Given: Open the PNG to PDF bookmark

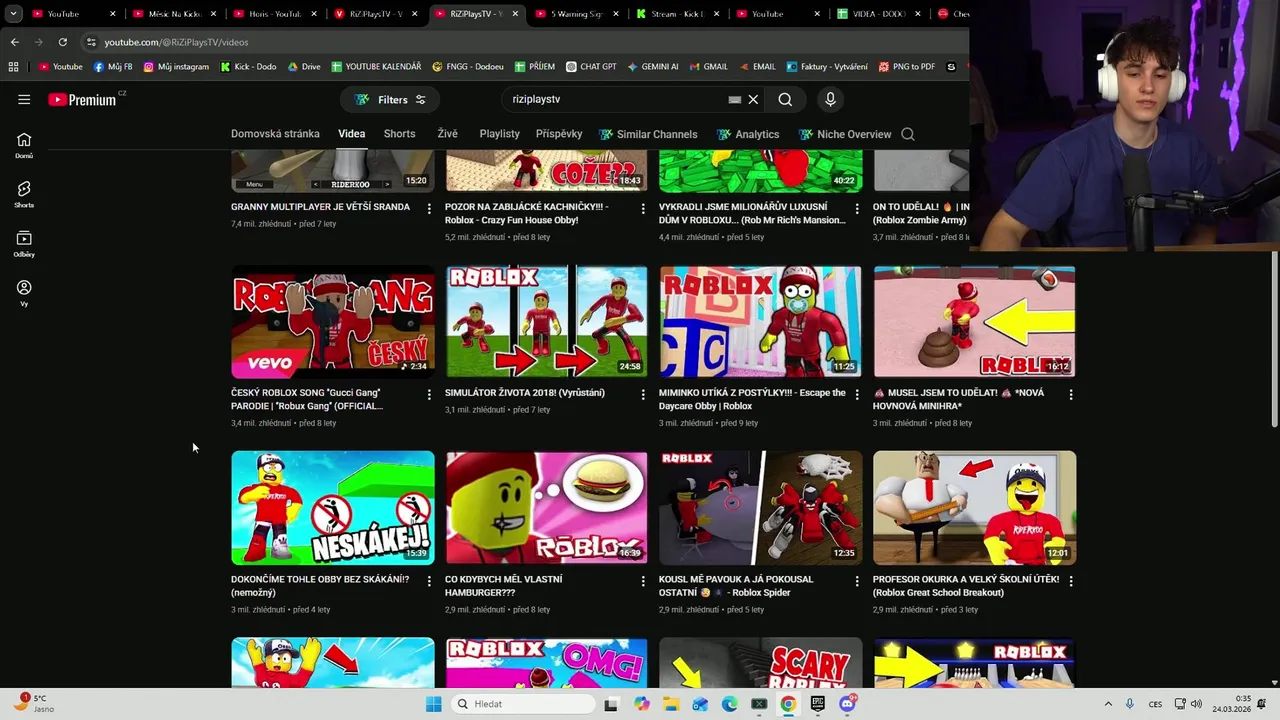Looking at the screenshot, I should click(x=906, y=67).
